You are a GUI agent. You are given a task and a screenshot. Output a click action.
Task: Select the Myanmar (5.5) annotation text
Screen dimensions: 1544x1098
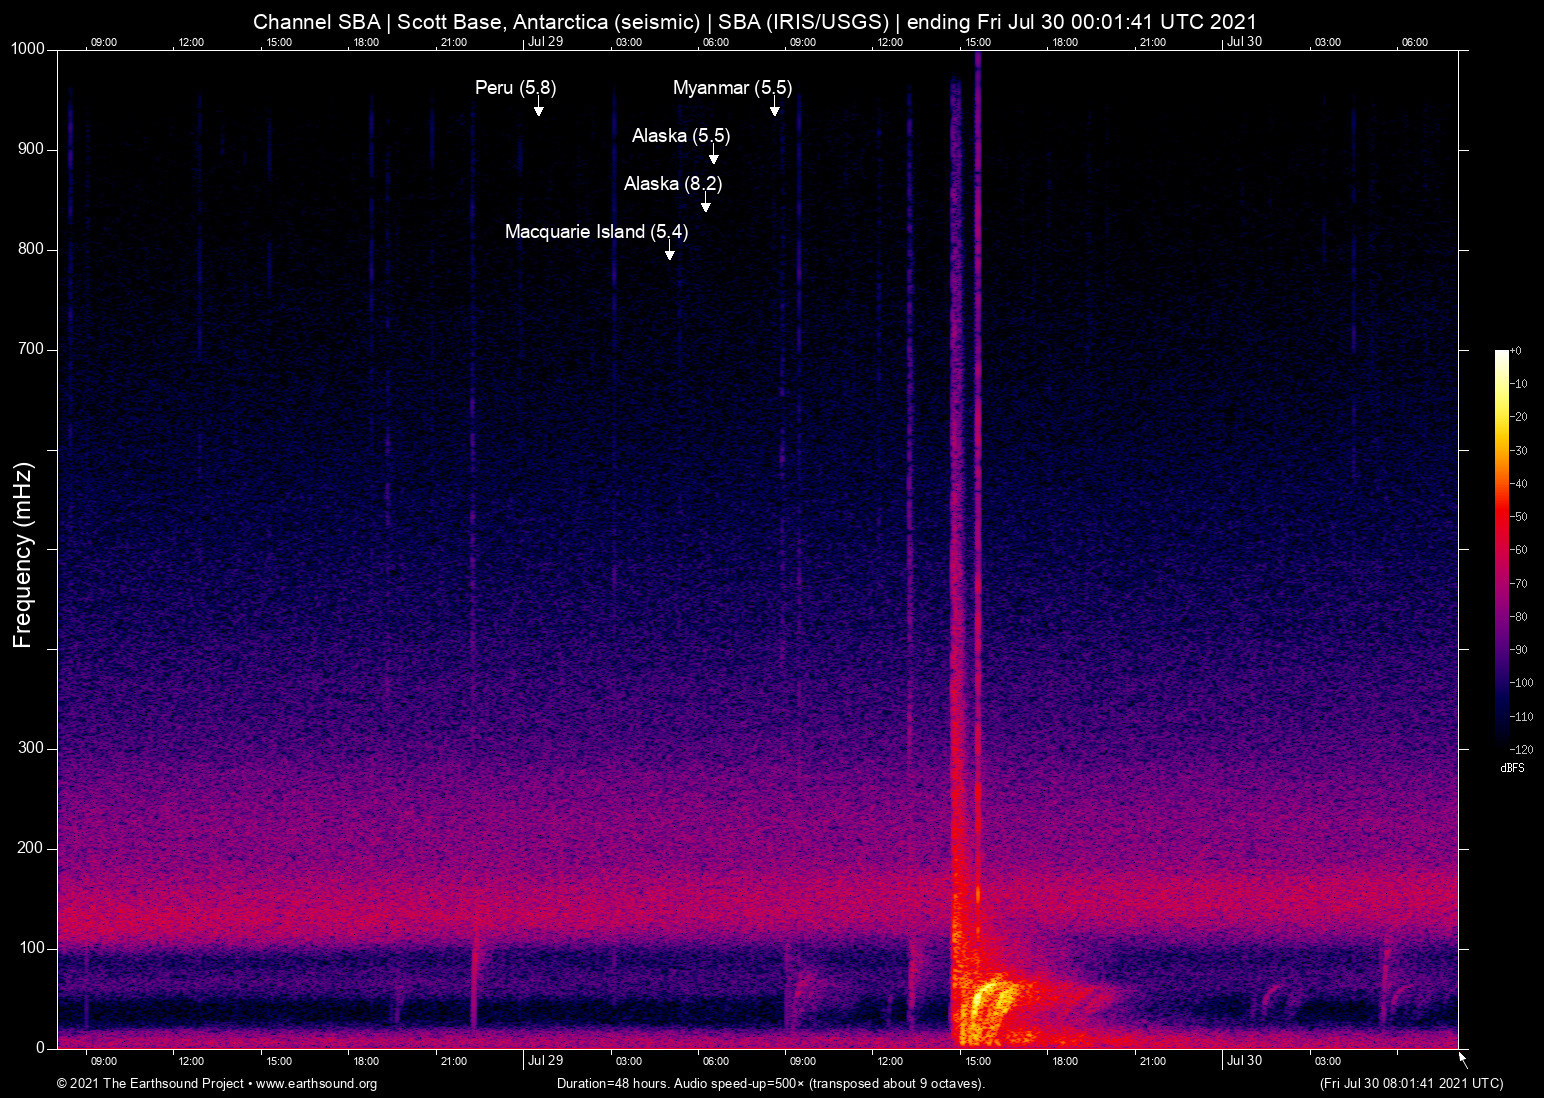click(x=732, y=88)
